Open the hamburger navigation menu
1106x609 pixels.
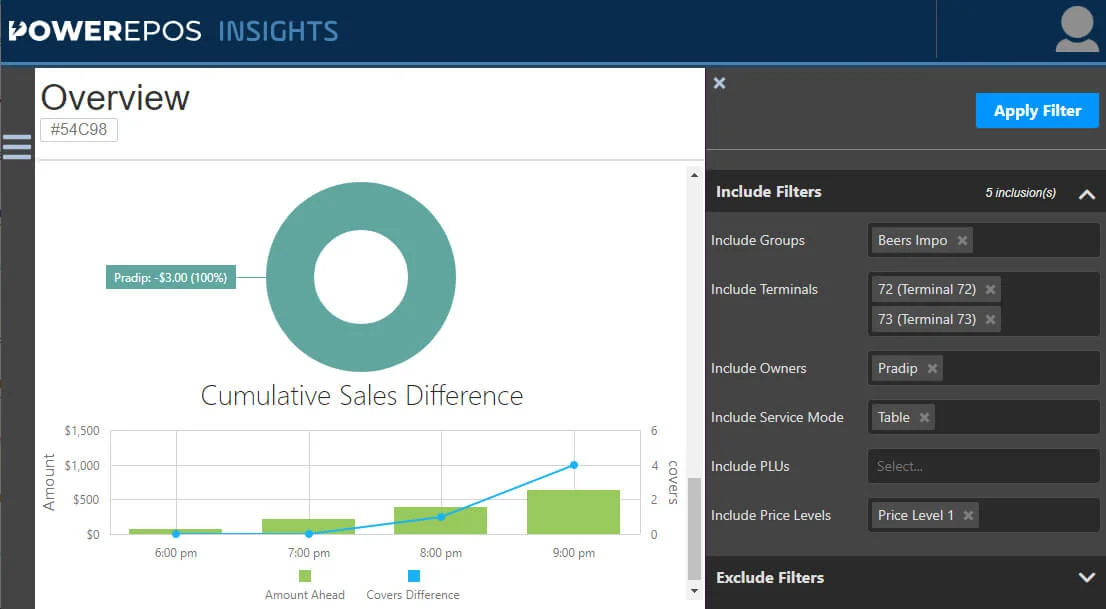(x=17, y=147)
